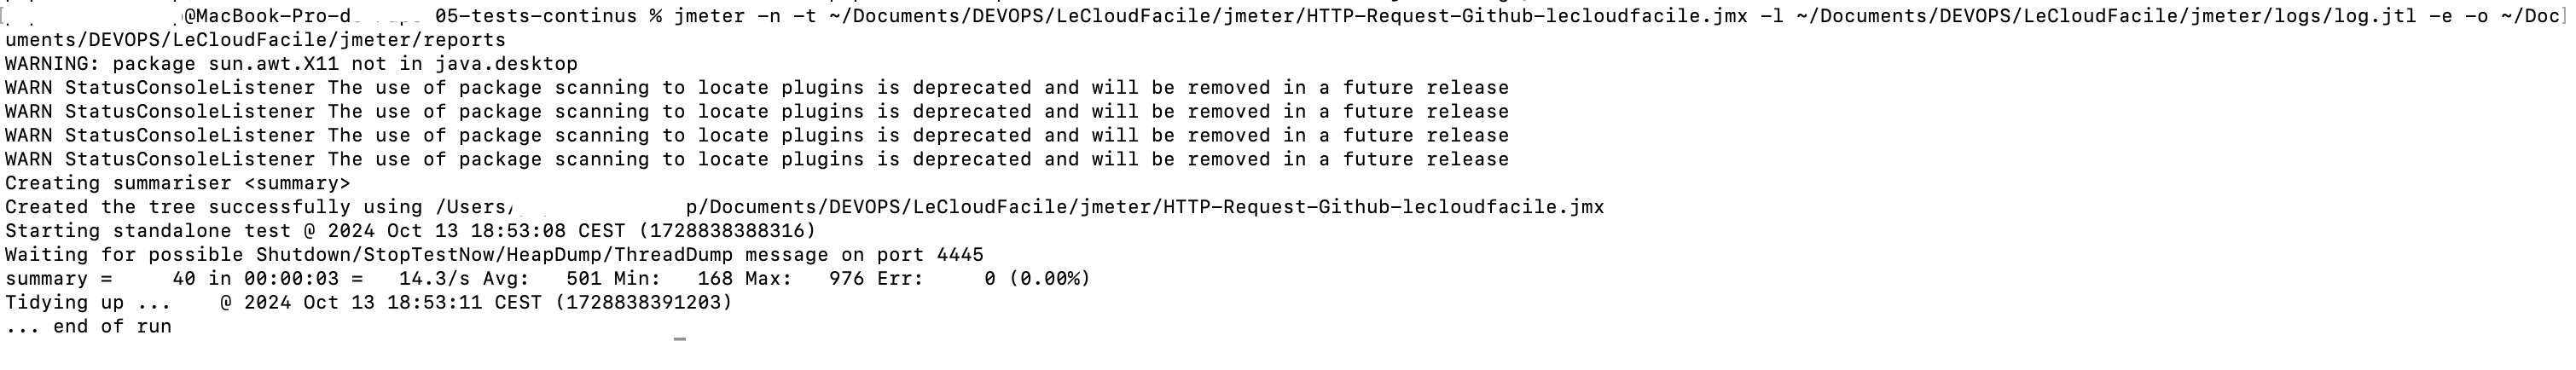2576x370 pixels.
Task: Click the 'Tidying up ...' text
Action: click(88, 302)
